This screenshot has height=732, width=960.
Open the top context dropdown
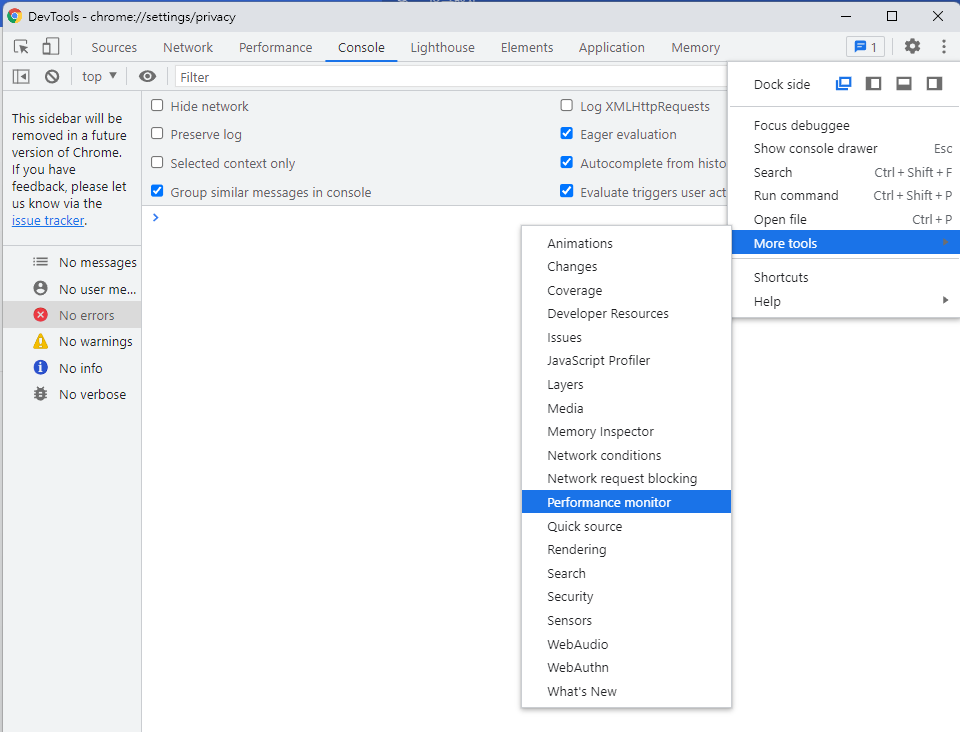point(99,76)
